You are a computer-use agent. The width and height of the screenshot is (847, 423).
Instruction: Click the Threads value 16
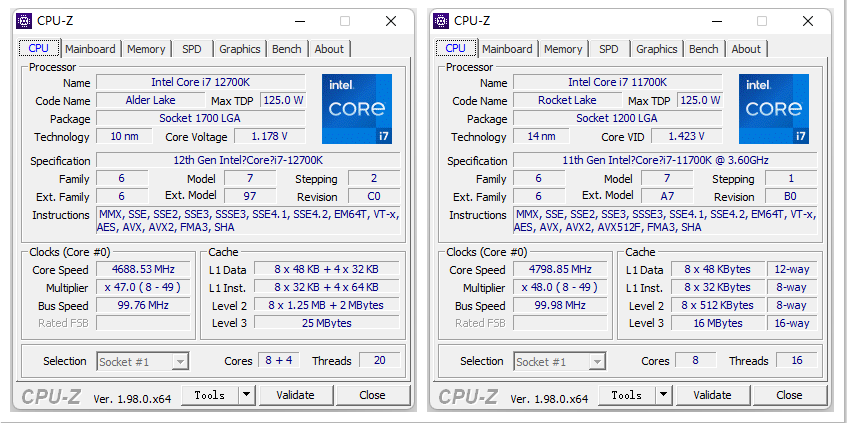(x=797, y=360)
